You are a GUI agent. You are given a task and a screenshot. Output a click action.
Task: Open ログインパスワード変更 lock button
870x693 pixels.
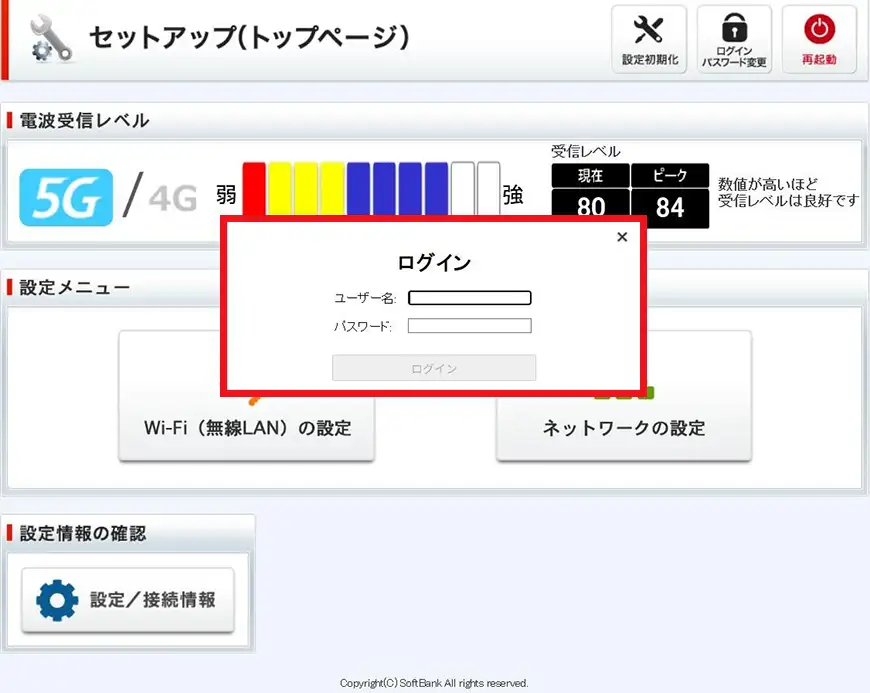click(x=734, y=39)
